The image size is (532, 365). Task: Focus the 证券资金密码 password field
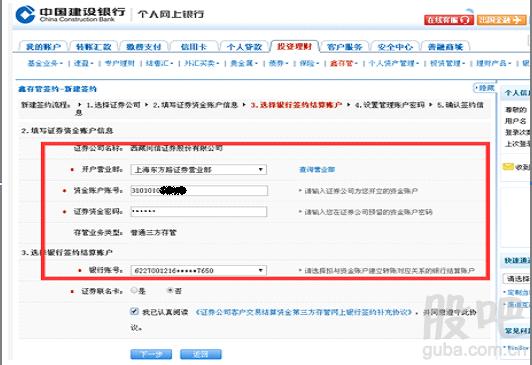pyautogui.click(x=199, y=212)
